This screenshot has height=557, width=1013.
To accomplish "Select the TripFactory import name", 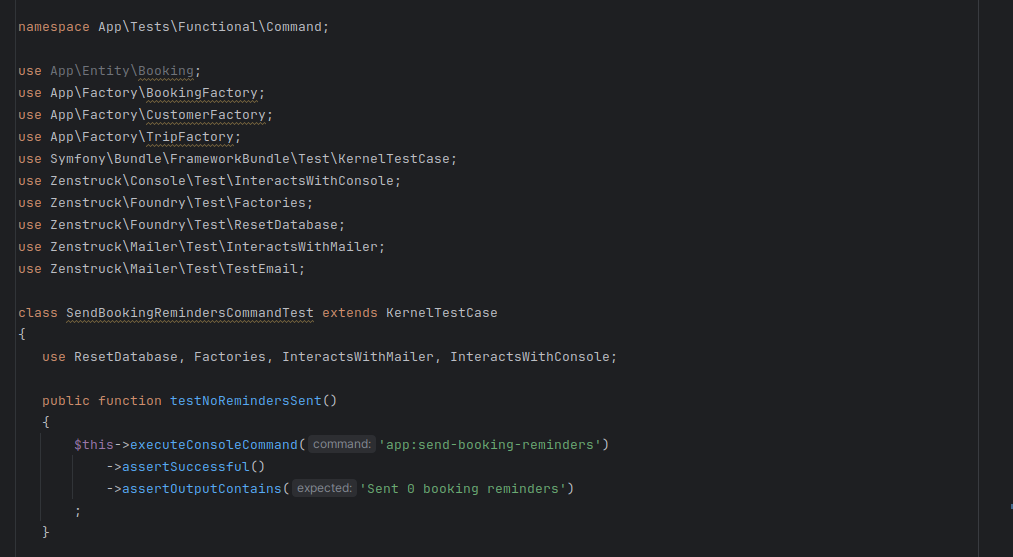I will click(189, 137).
